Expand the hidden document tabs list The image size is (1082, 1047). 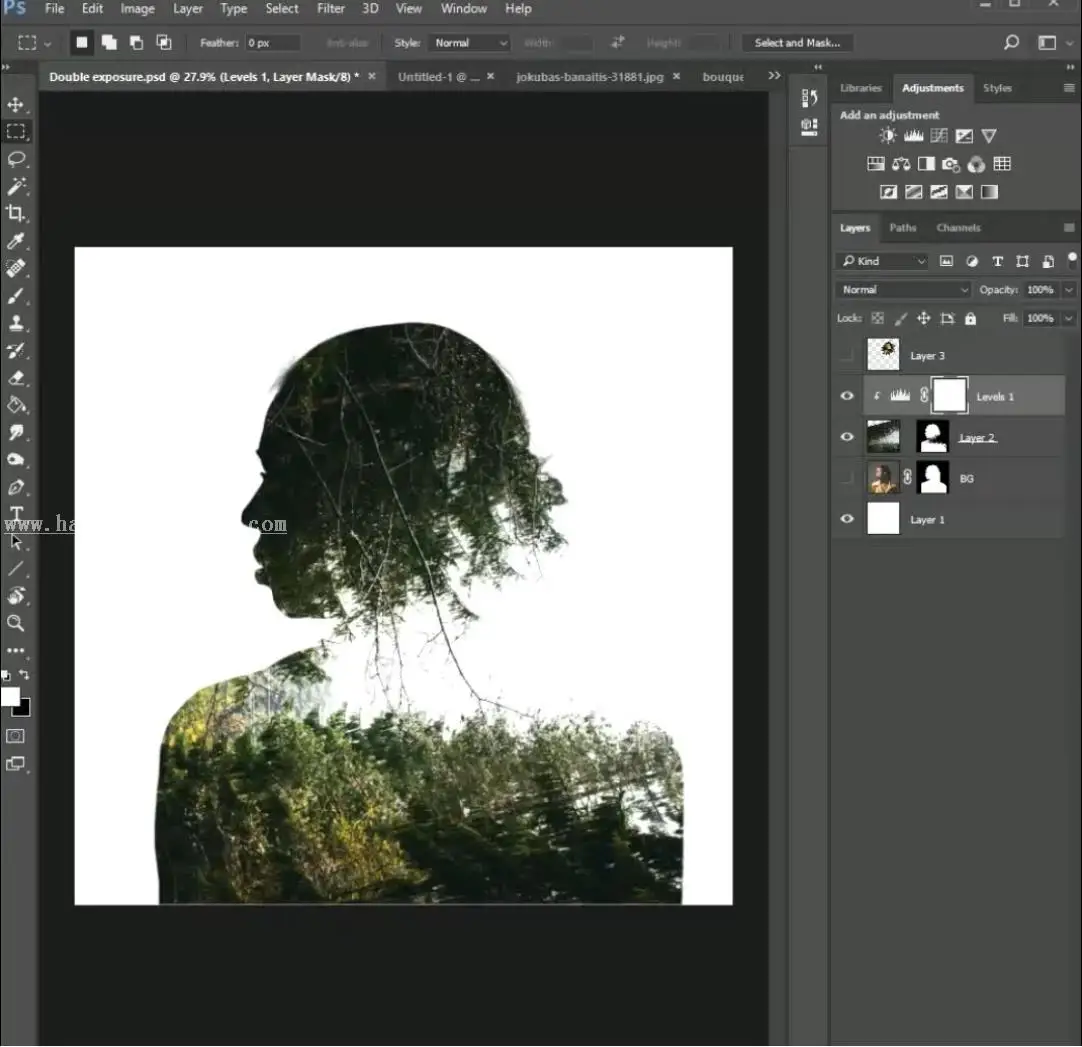coord(774,76)
